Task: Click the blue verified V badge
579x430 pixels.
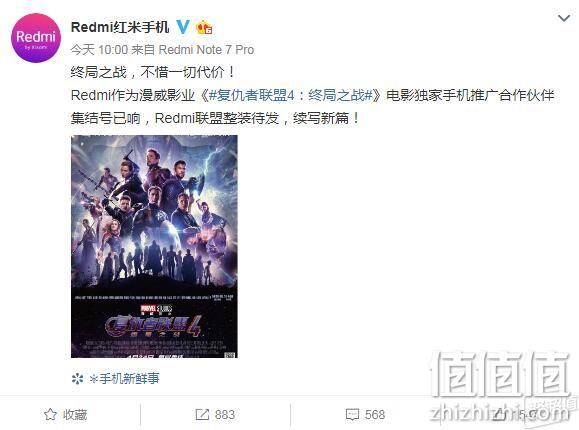Action: coord(183,27)
